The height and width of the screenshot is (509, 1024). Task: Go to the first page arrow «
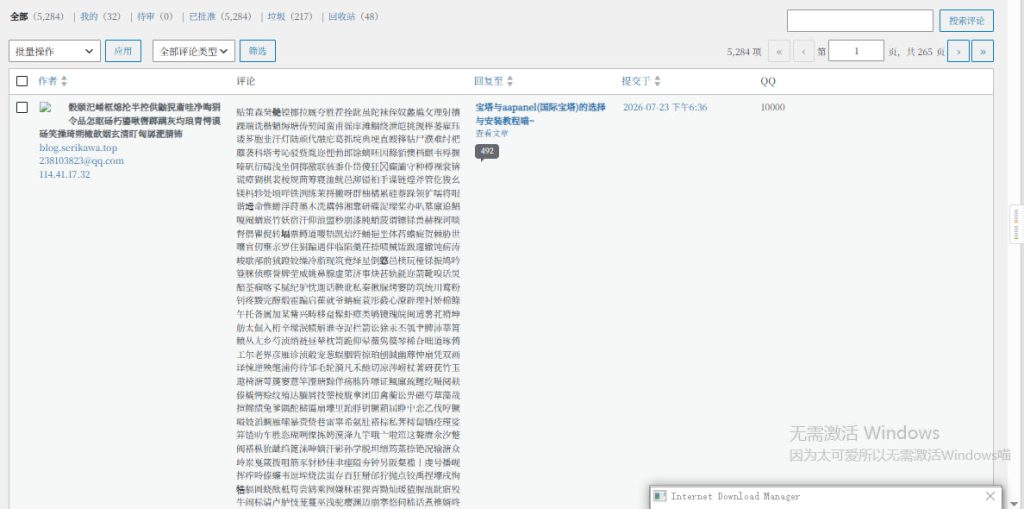click(x=779, y=51)
